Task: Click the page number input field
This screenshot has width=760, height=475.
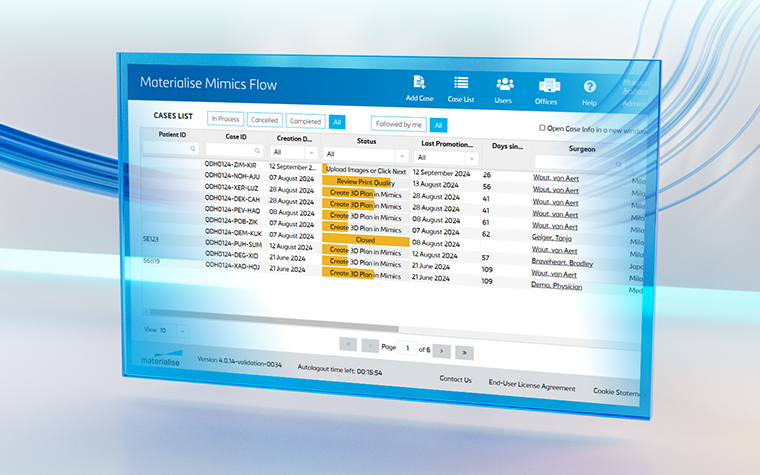Action: click(407, 348)
